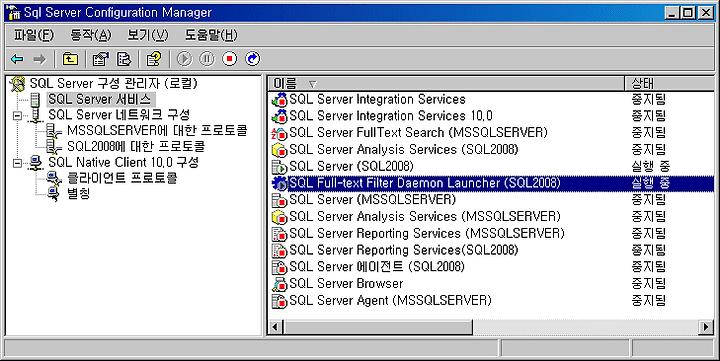
Task: Select 클라이언트 프로토콜 tree node
Action: click(122, 178)
